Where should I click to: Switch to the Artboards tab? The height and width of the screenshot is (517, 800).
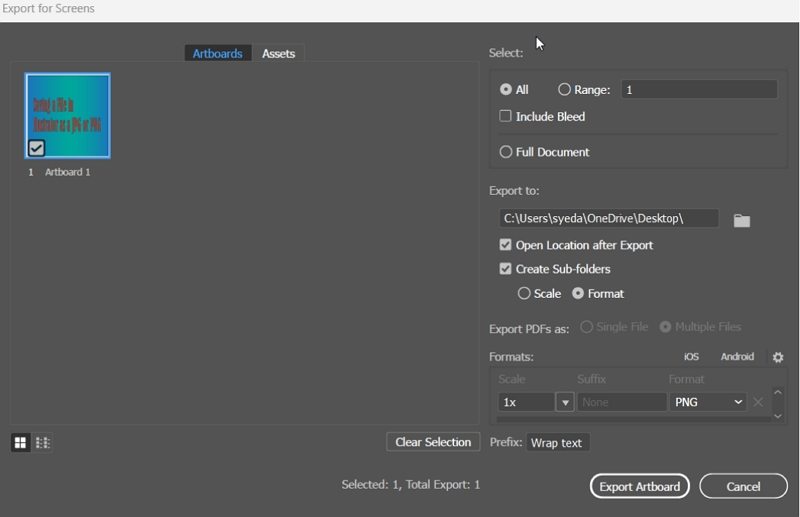[217, 54]
